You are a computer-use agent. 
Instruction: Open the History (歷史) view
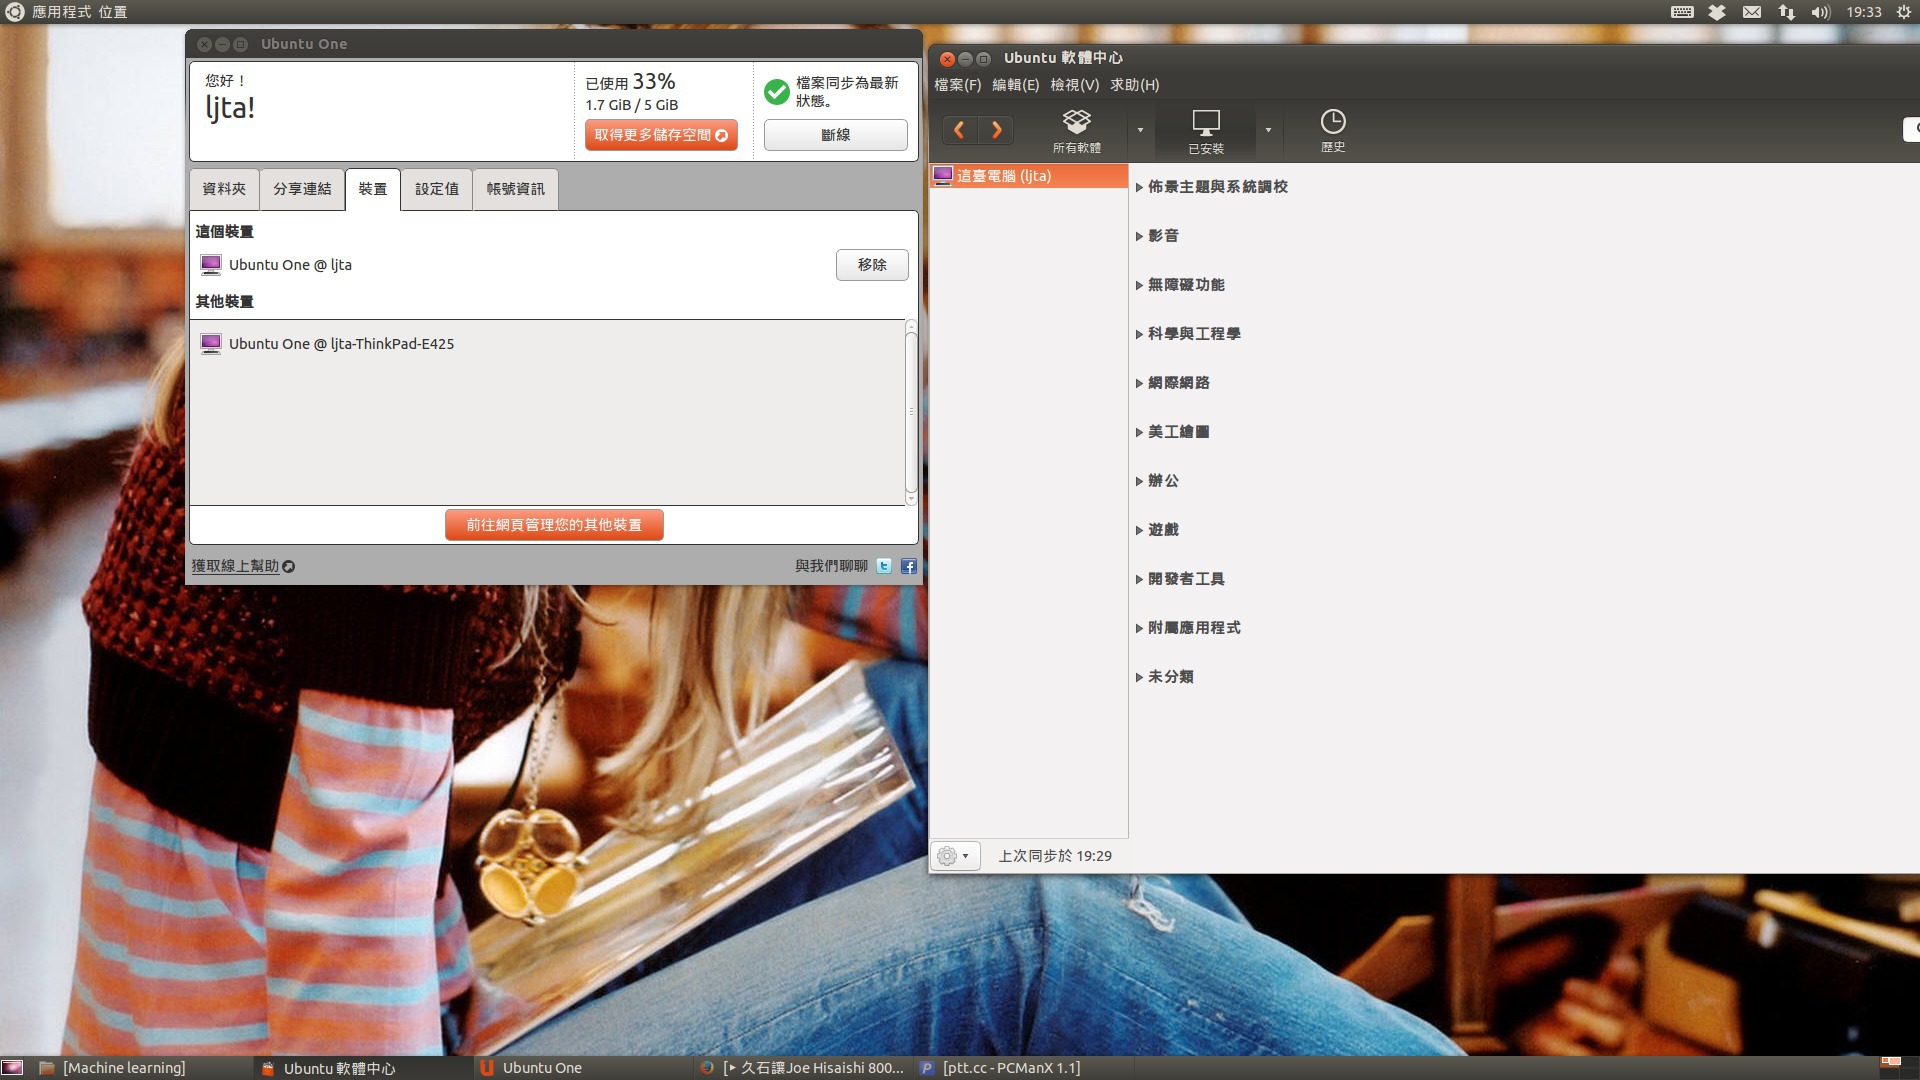(x=1332, y=131)
